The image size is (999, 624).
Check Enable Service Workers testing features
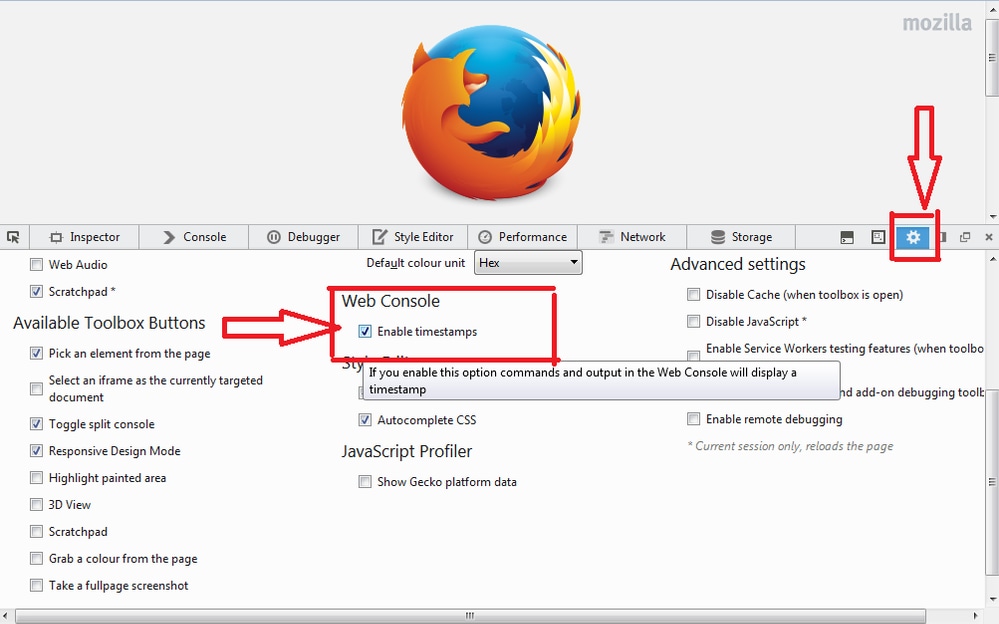click(693, 355)
